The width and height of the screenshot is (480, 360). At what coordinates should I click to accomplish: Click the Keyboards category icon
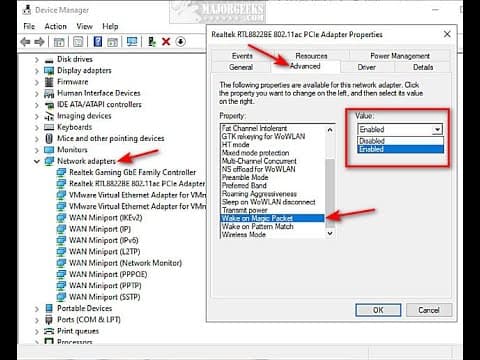tap(49, 127)
